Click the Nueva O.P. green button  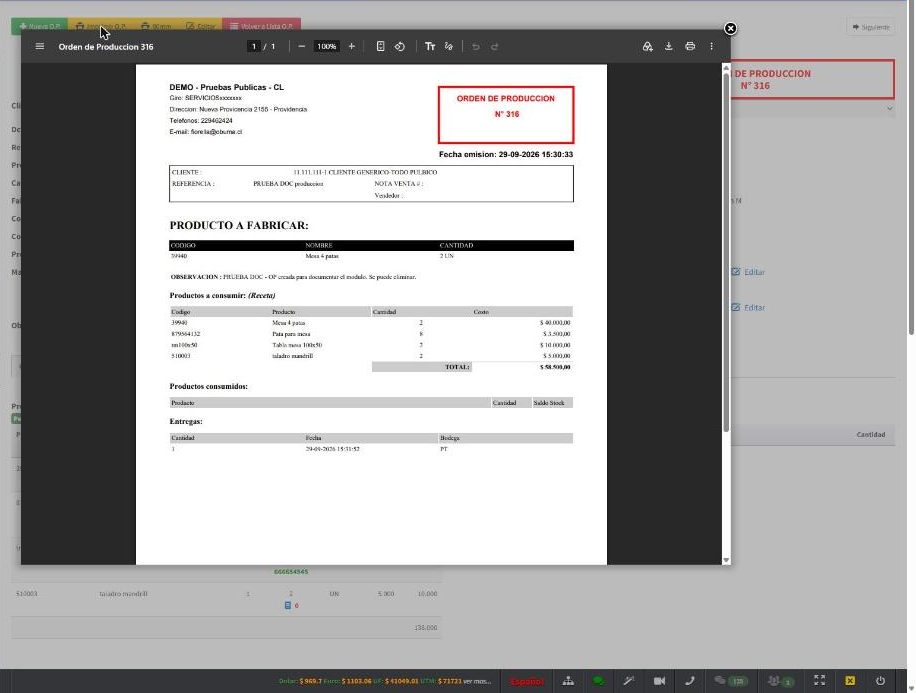[x=39, y=26]
